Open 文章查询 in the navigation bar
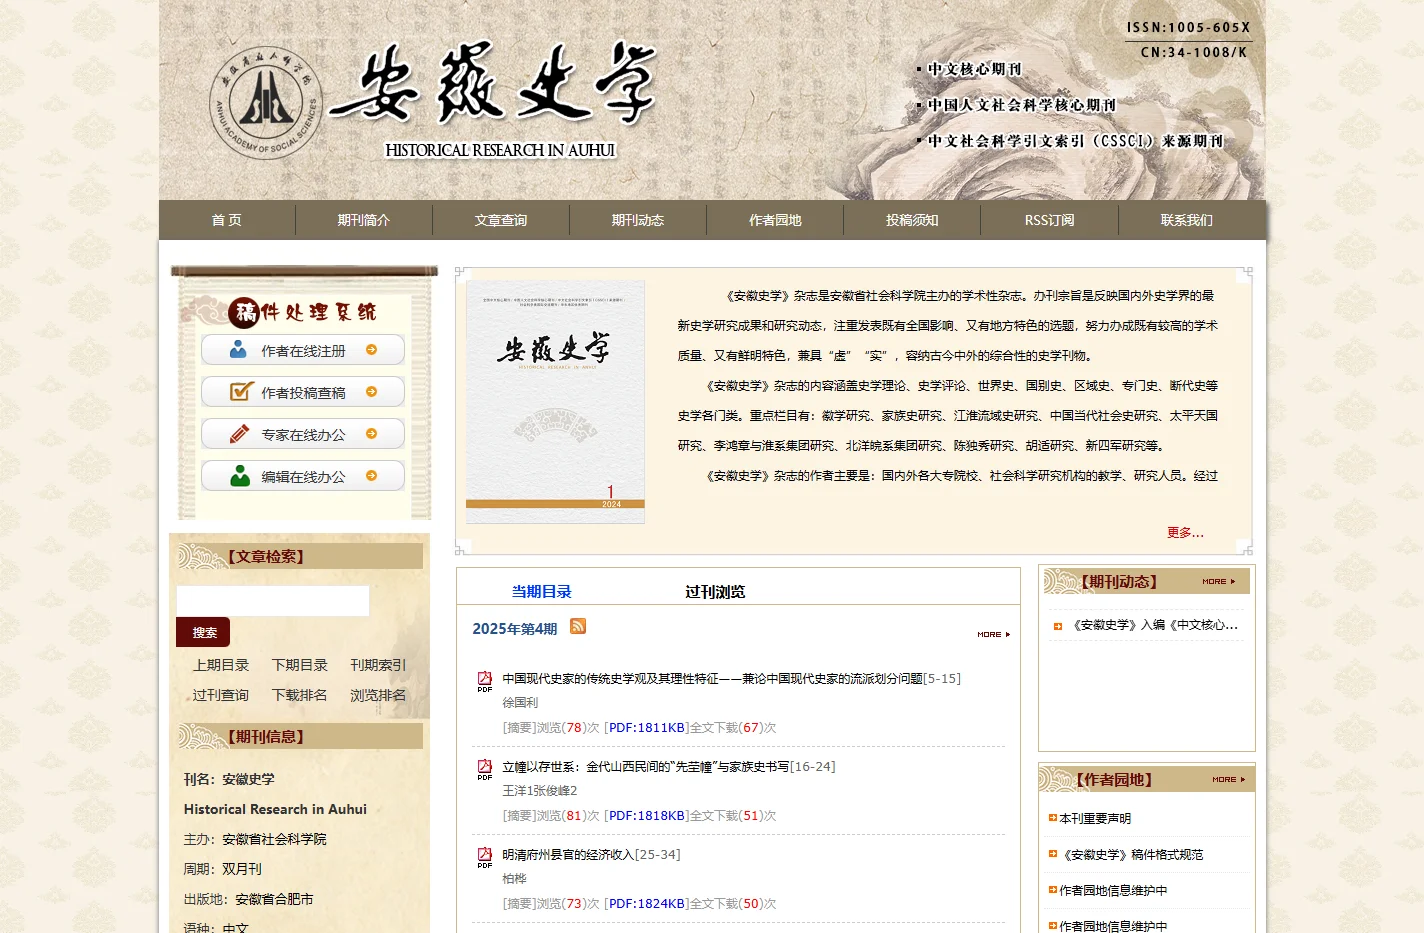The width and height of the screenshot is (1424, 933). click(x=501, y=220)
